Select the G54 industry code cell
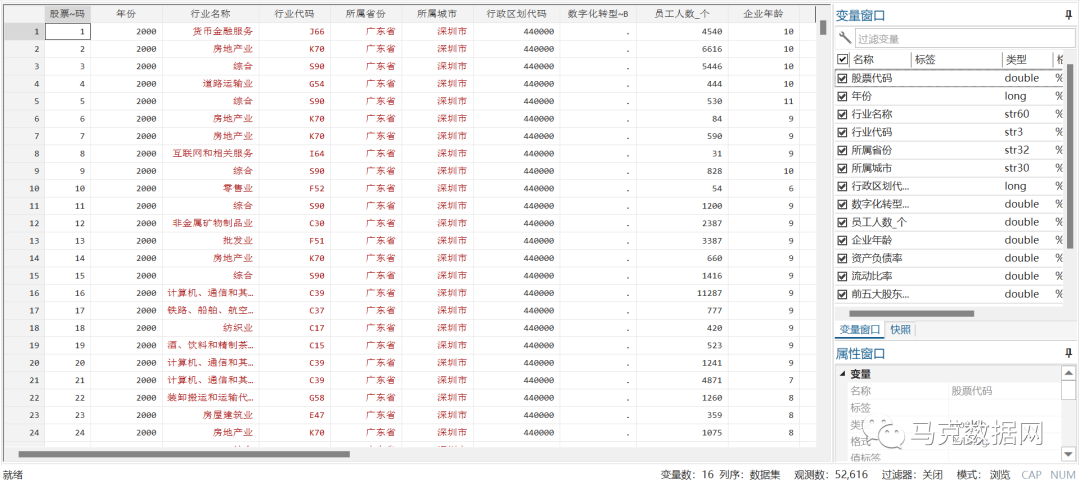 pyautogui.click(x=294, y=84)
